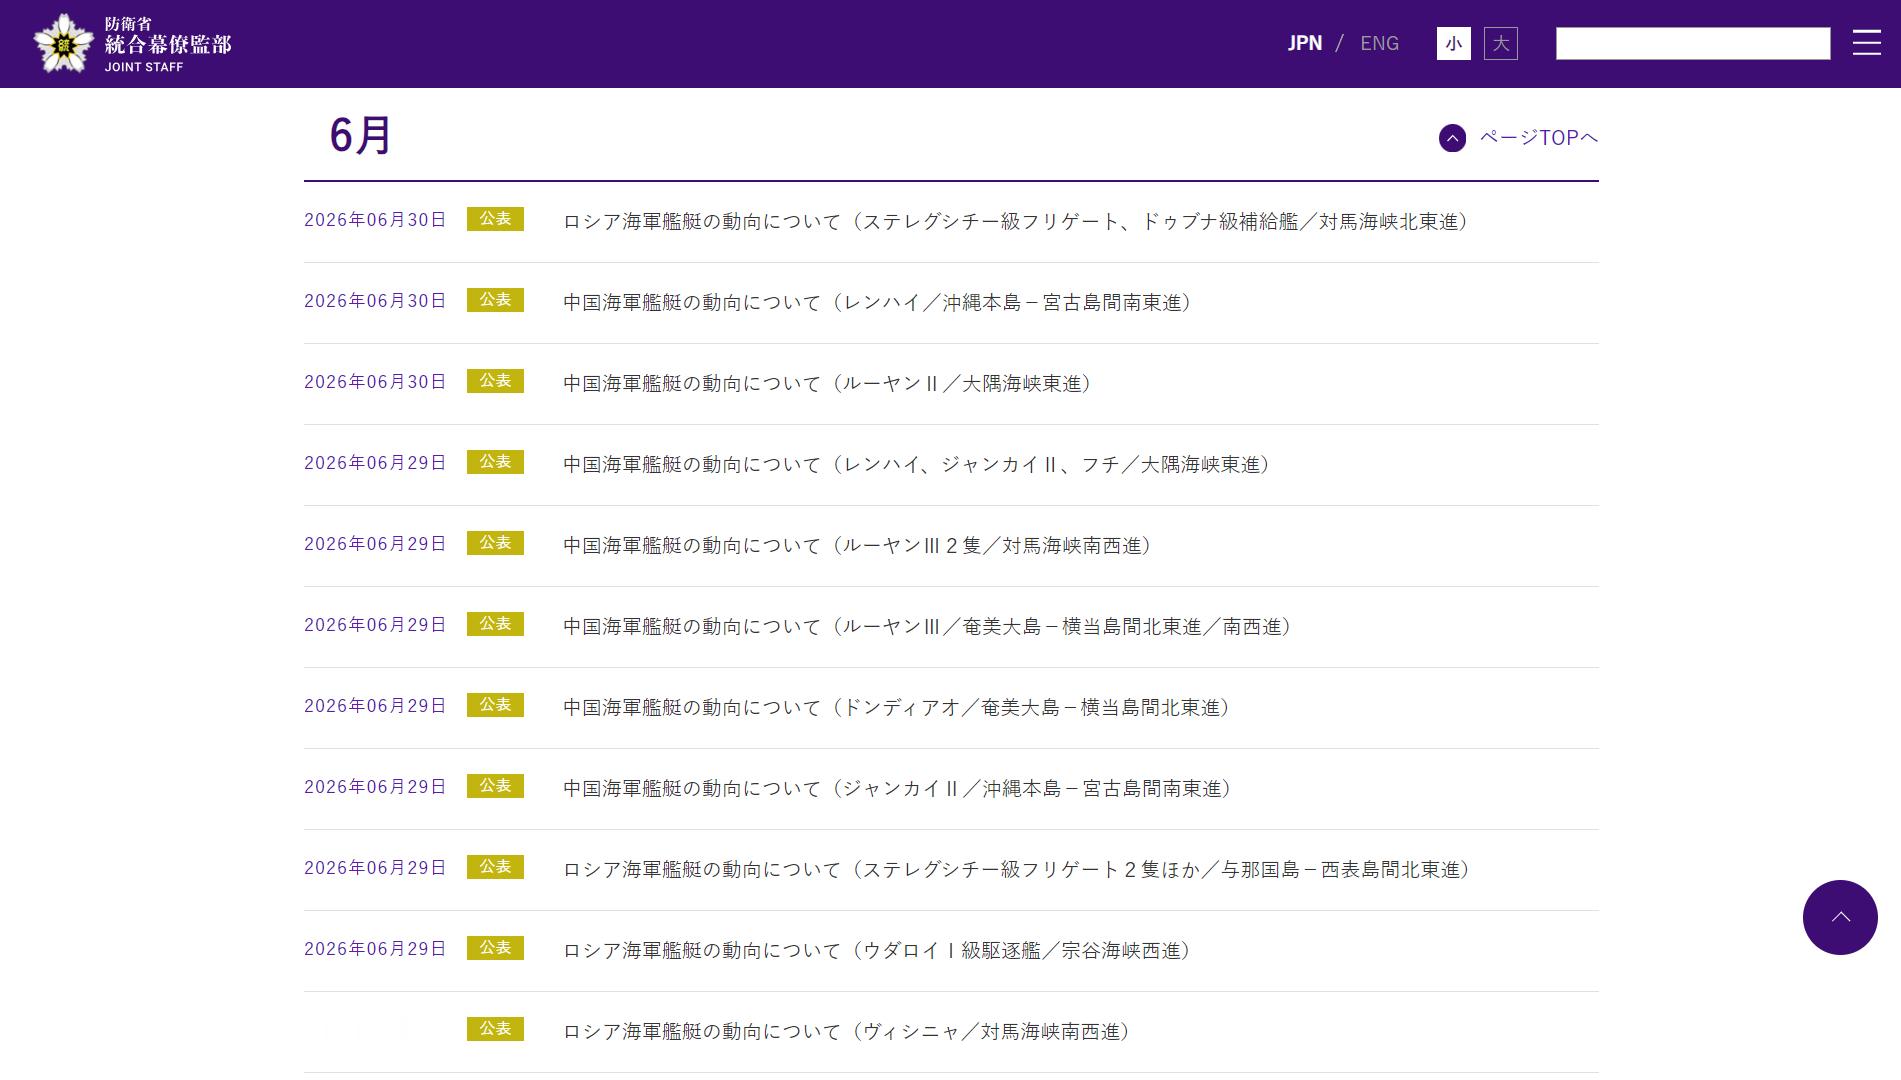
Task: Click the 公表 tag on ドゥブナ級補給艦 row
Action: tap(495, 219)
